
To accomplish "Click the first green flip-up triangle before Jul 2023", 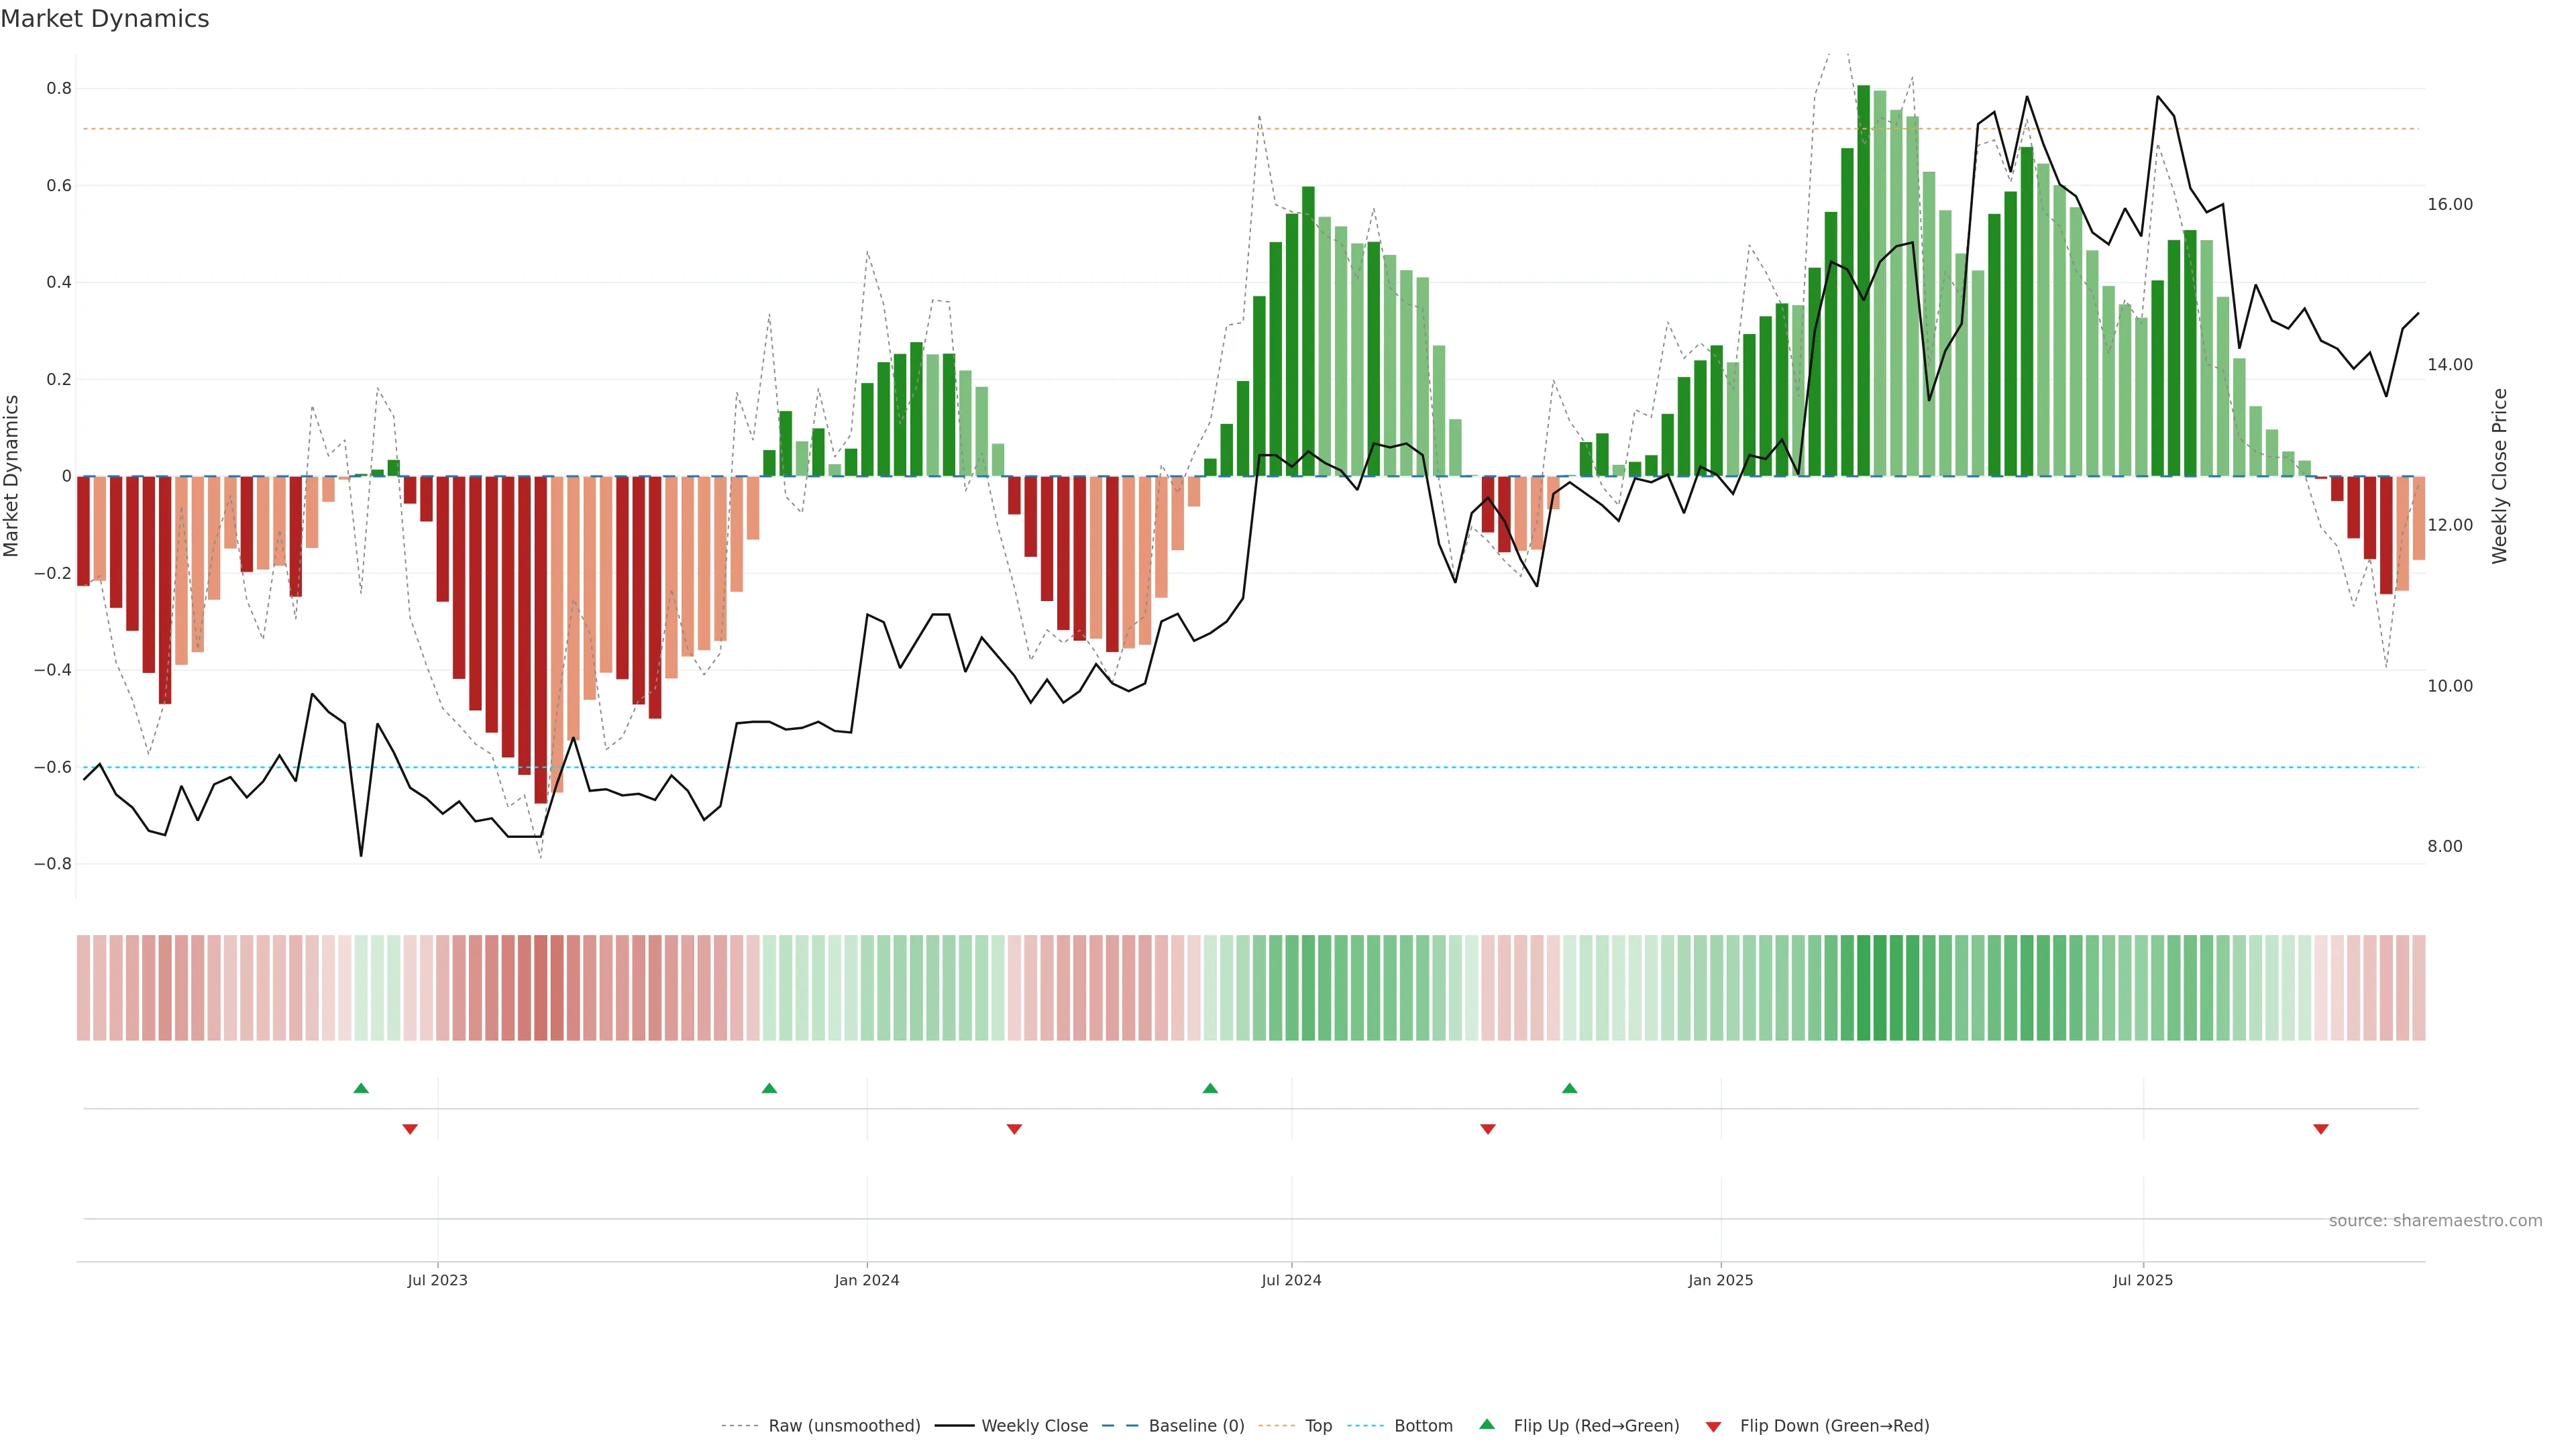I will click(x=361, y=1088).
